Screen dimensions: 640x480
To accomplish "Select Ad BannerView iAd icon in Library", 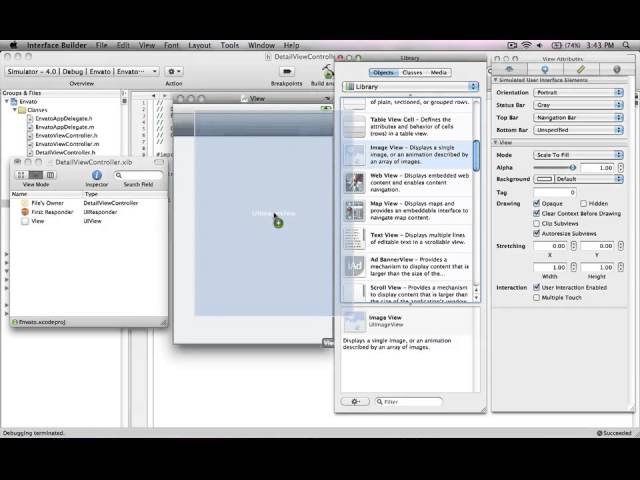I will (x=354, y=266).
